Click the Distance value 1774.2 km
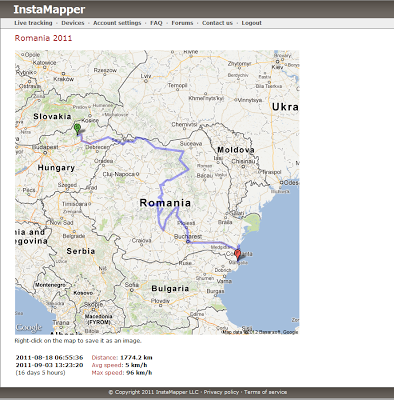 [x=136, y=357]
